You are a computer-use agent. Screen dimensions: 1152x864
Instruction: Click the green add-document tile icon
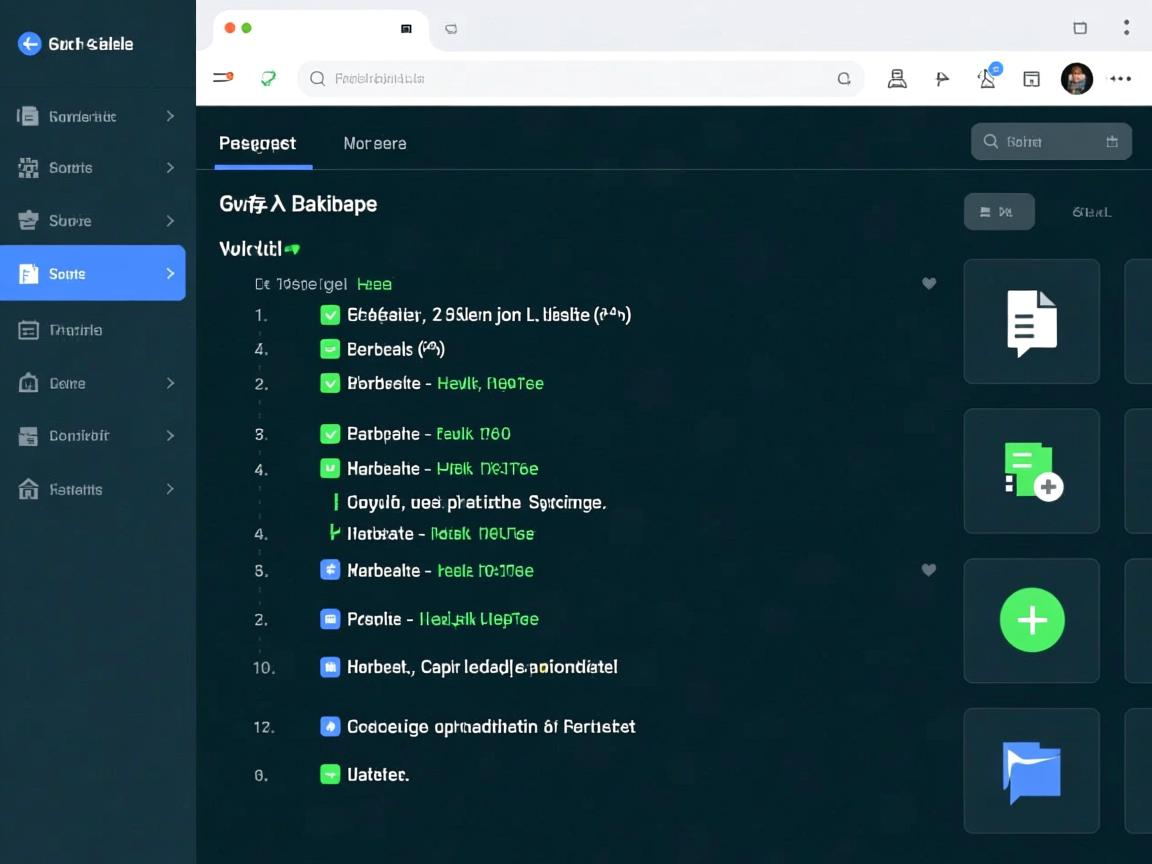coord(1031,471)
